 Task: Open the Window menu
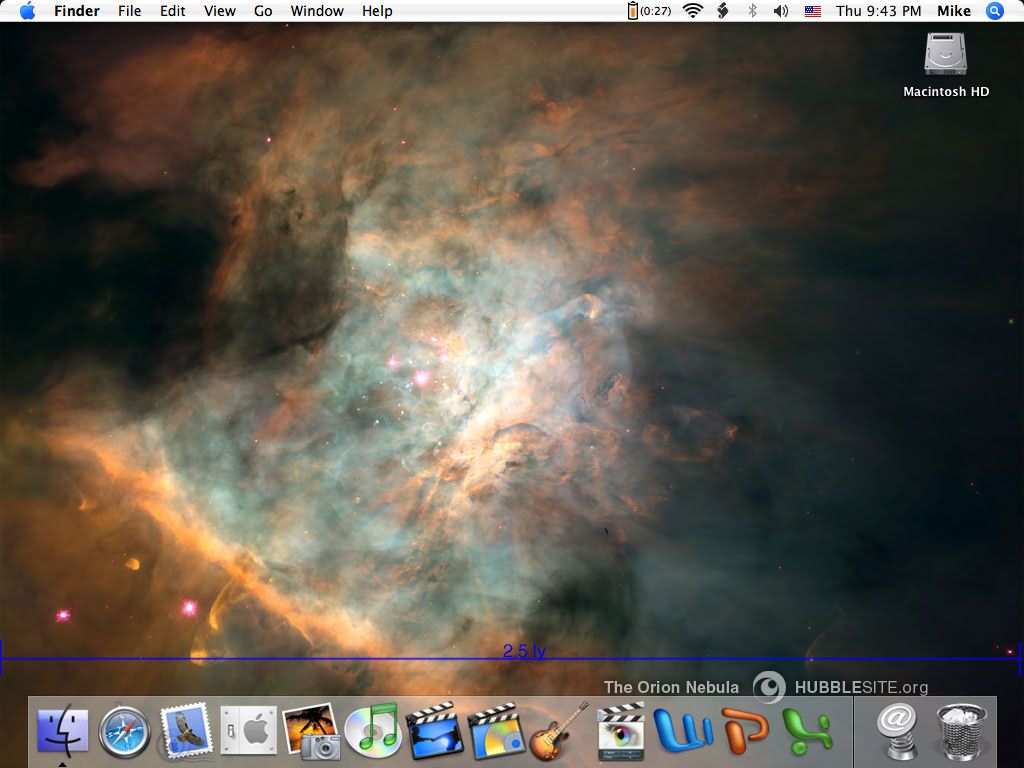[x=317, y=10]
